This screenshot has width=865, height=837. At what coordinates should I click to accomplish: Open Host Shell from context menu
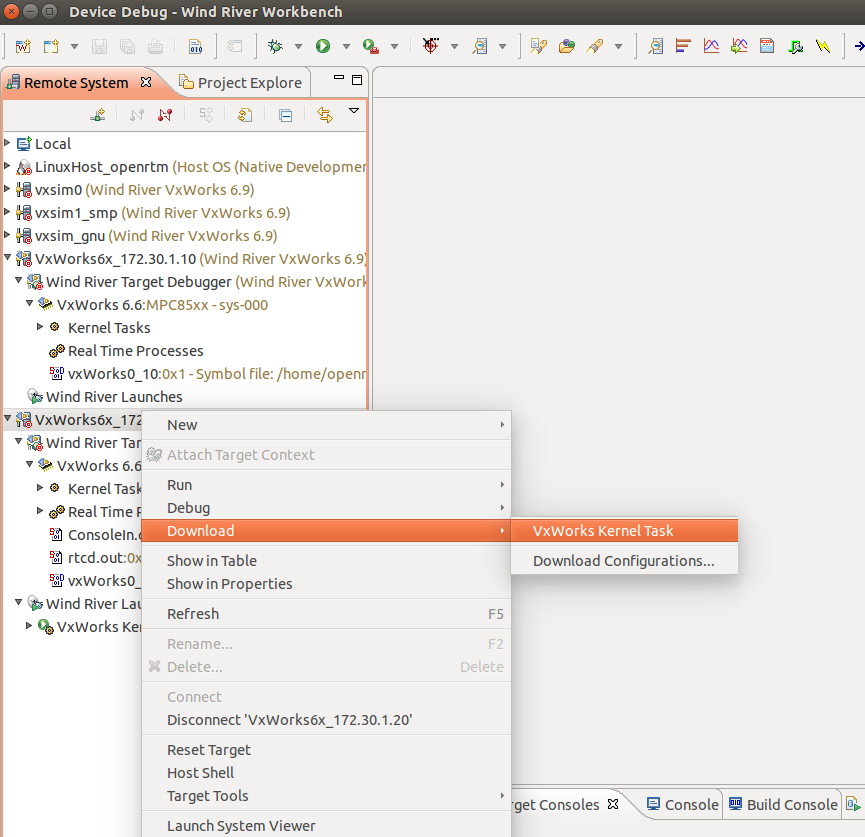point(326,773)
